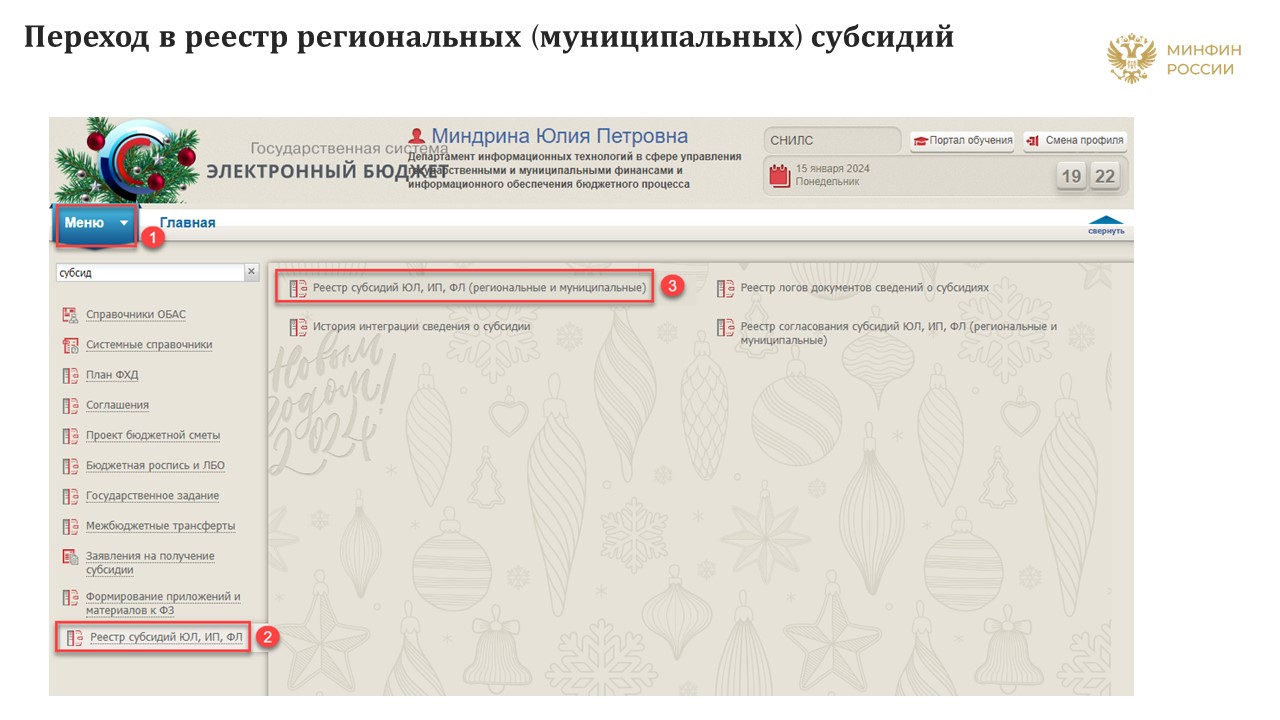The height and width of the screenshot is (720, 1280).
Task: Collapse the header using свернуть arrow
Action: (x=1105, y=225)
